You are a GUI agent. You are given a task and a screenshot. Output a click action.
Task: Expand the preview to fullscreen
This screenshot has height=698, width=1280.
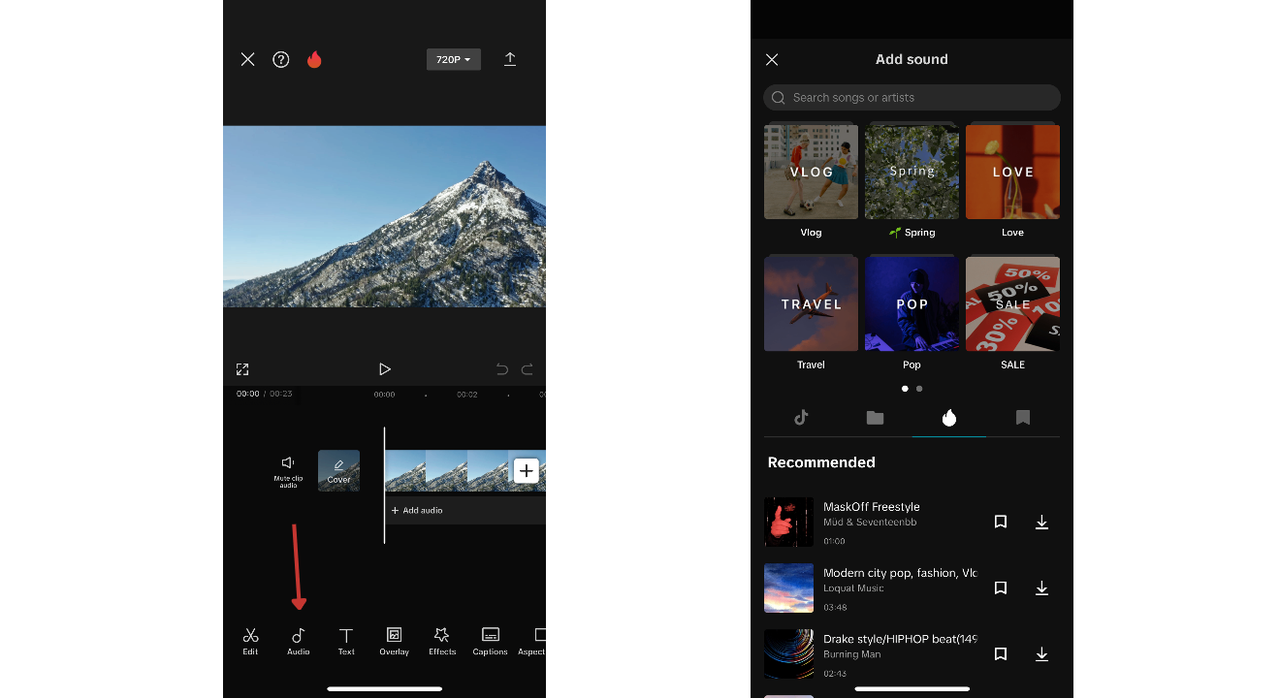[242, 369]
